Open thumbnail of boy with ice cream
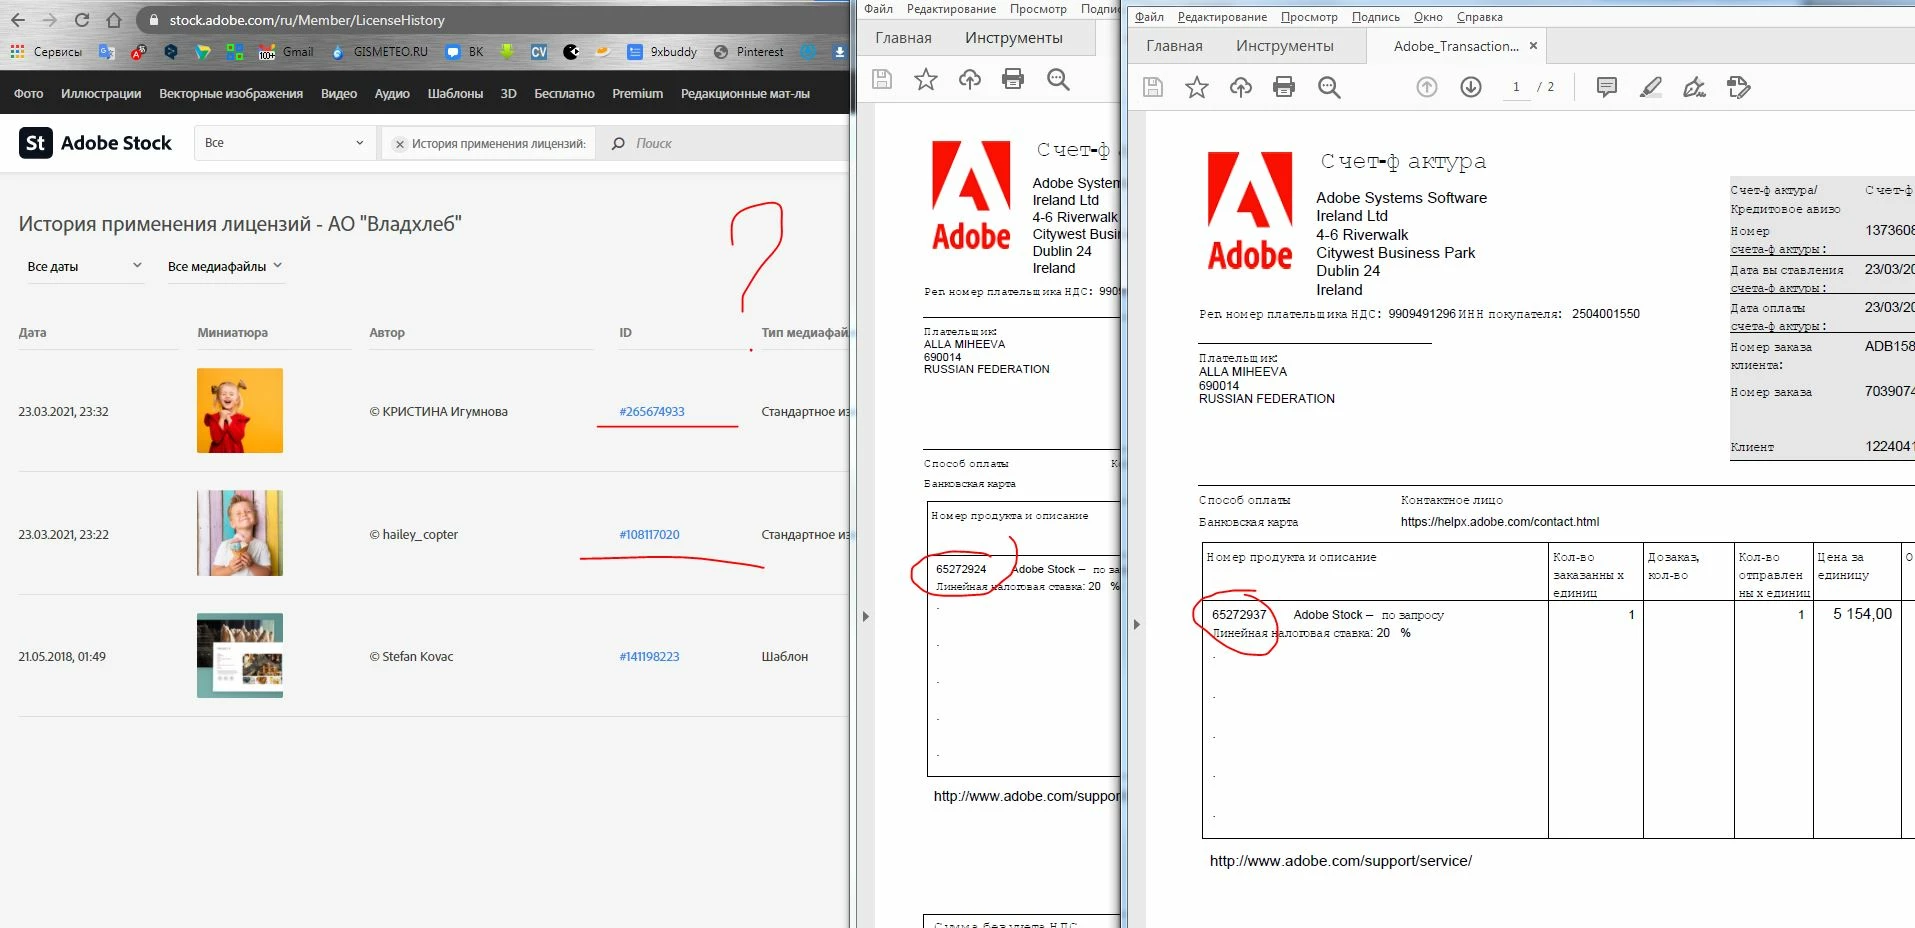This screenshot has height=928, width=1915. point(240,533)
